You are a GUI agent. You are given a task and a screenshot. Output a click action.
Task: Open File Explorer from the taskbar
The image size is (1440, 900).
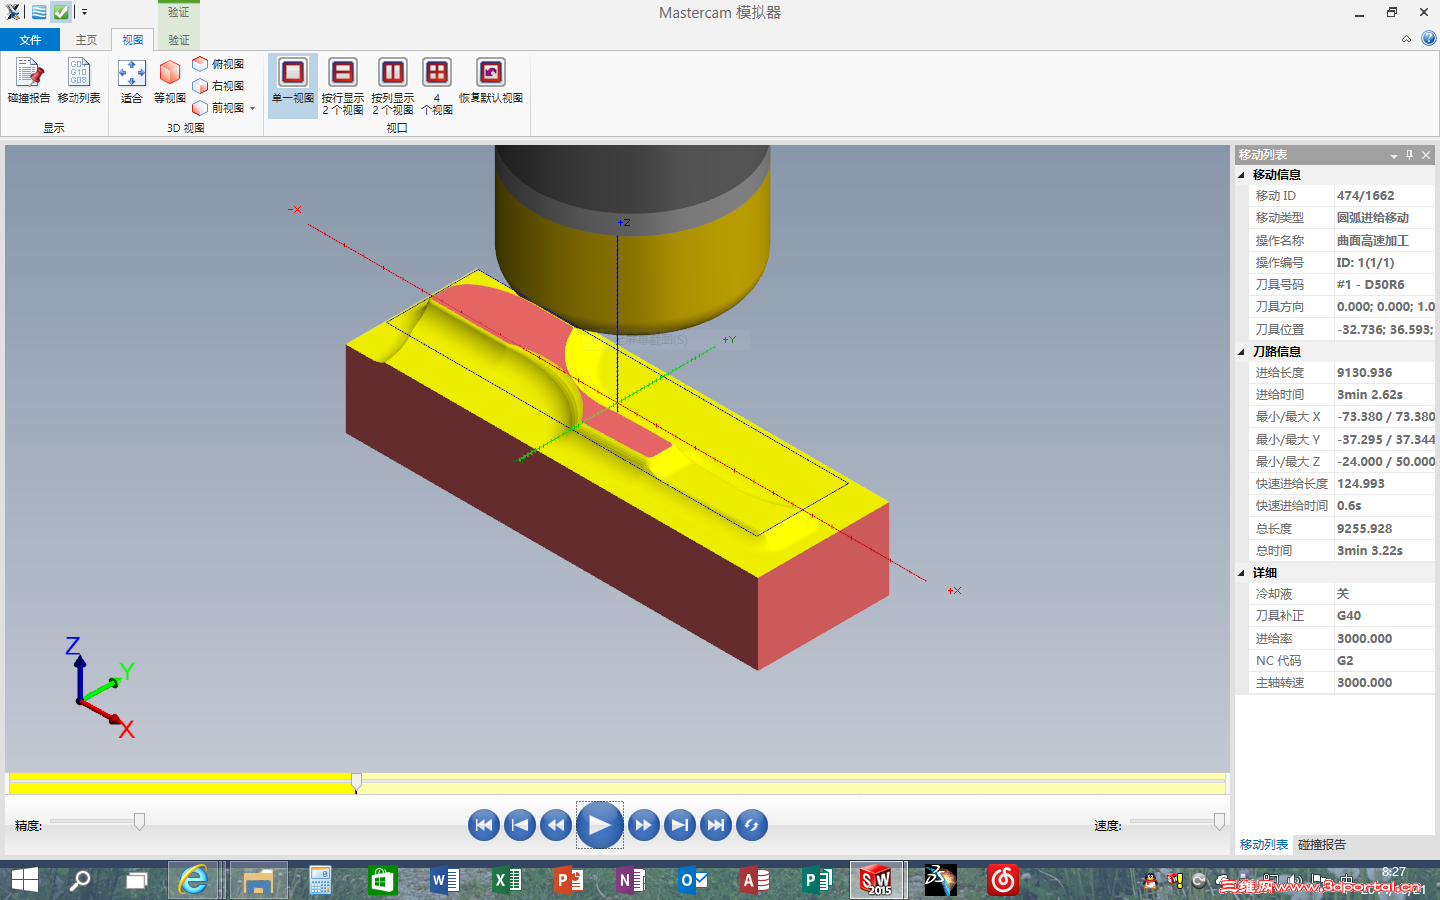point(258,880)
